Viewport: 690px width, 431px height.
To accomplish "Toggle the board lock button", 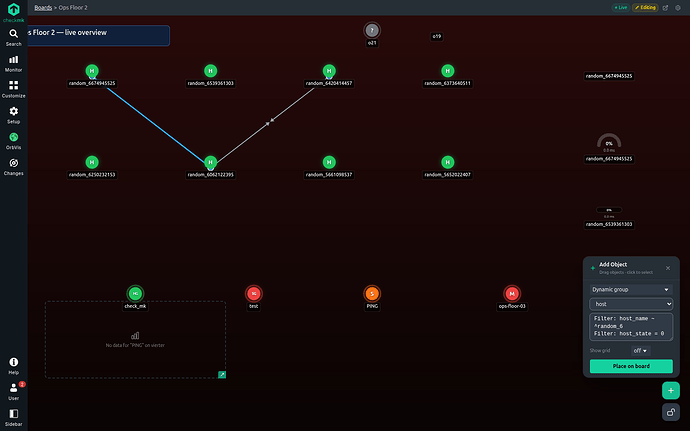I will tap(671, 413).
